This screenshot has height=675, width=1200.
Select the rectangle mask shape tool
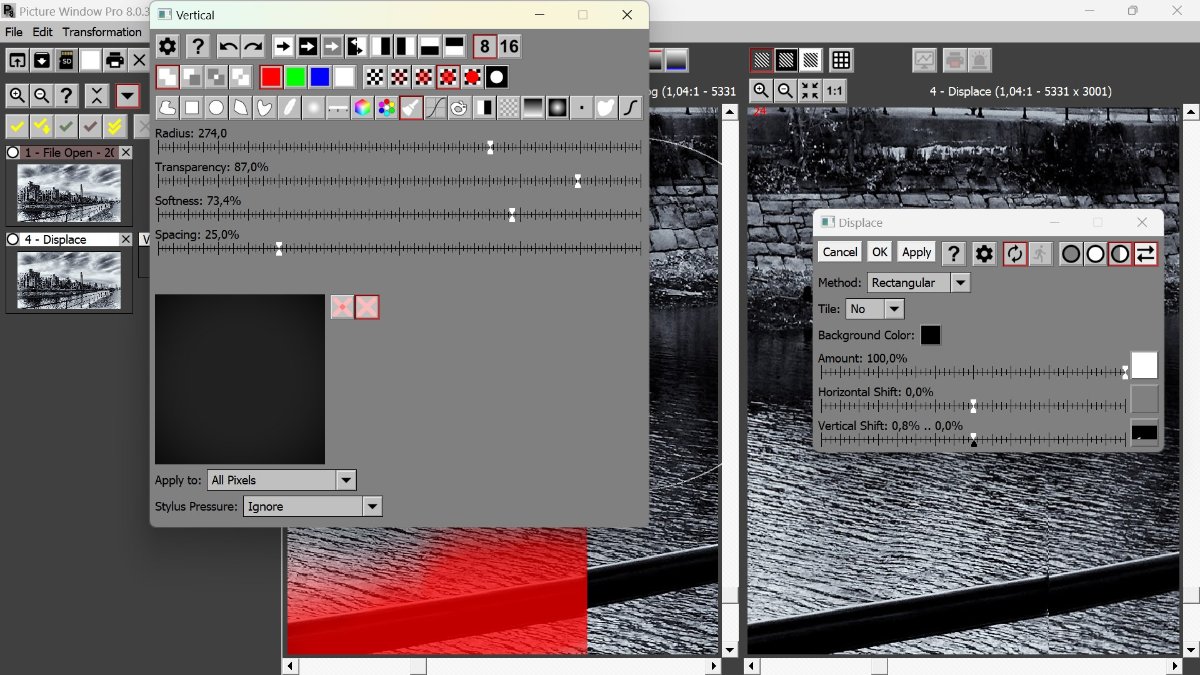click(x=192, y=108)
